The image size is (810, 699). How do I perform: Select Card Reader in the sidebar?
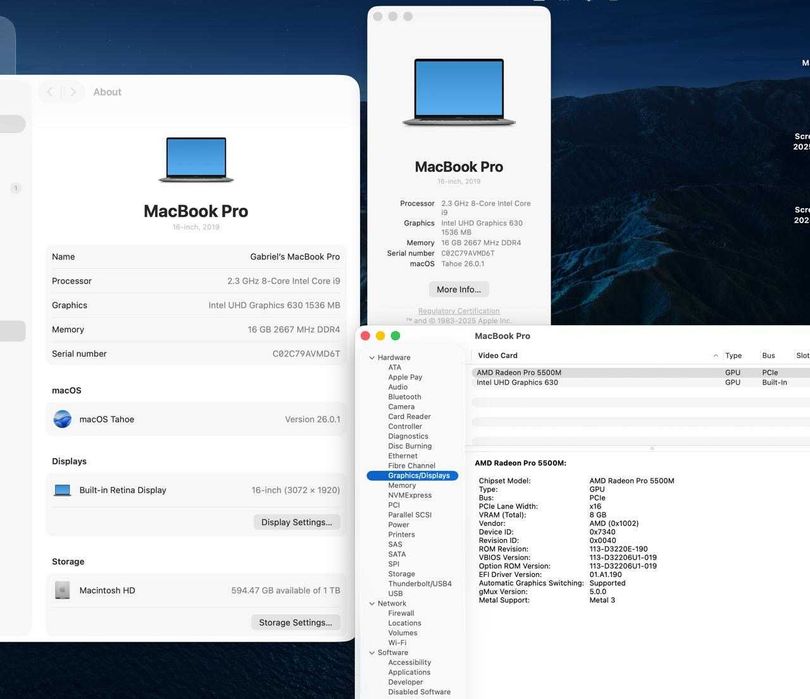point(409,416)
